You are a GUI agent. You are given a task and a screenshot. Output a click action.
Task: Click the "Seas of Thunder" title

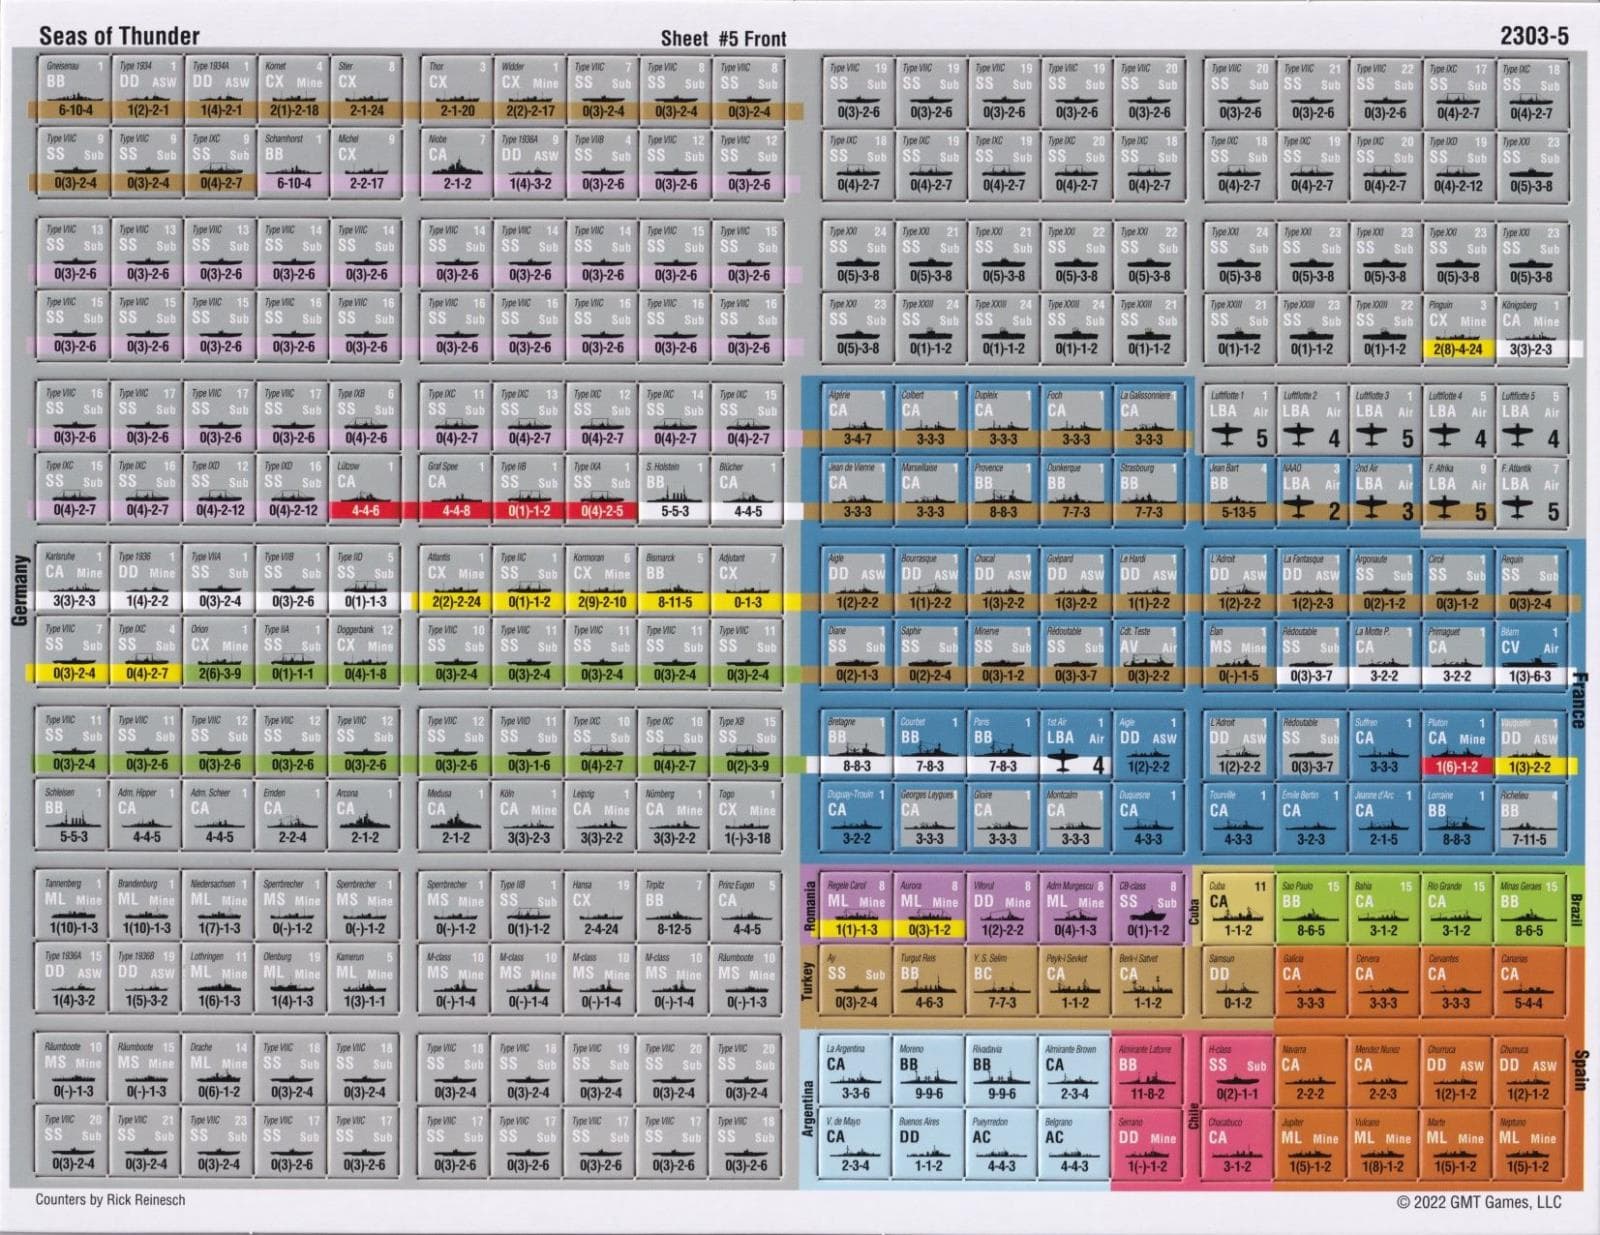coord(119,36)
